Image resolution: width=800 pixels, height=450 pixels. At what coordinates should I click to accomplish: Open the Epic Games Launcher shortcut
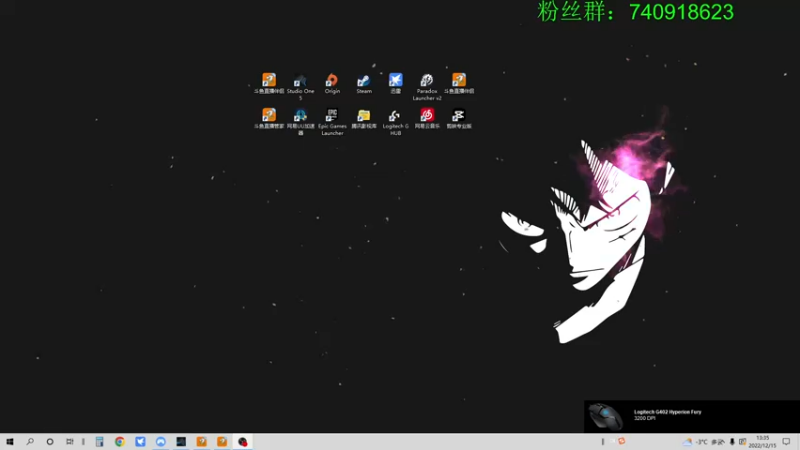tap(332, 121)
